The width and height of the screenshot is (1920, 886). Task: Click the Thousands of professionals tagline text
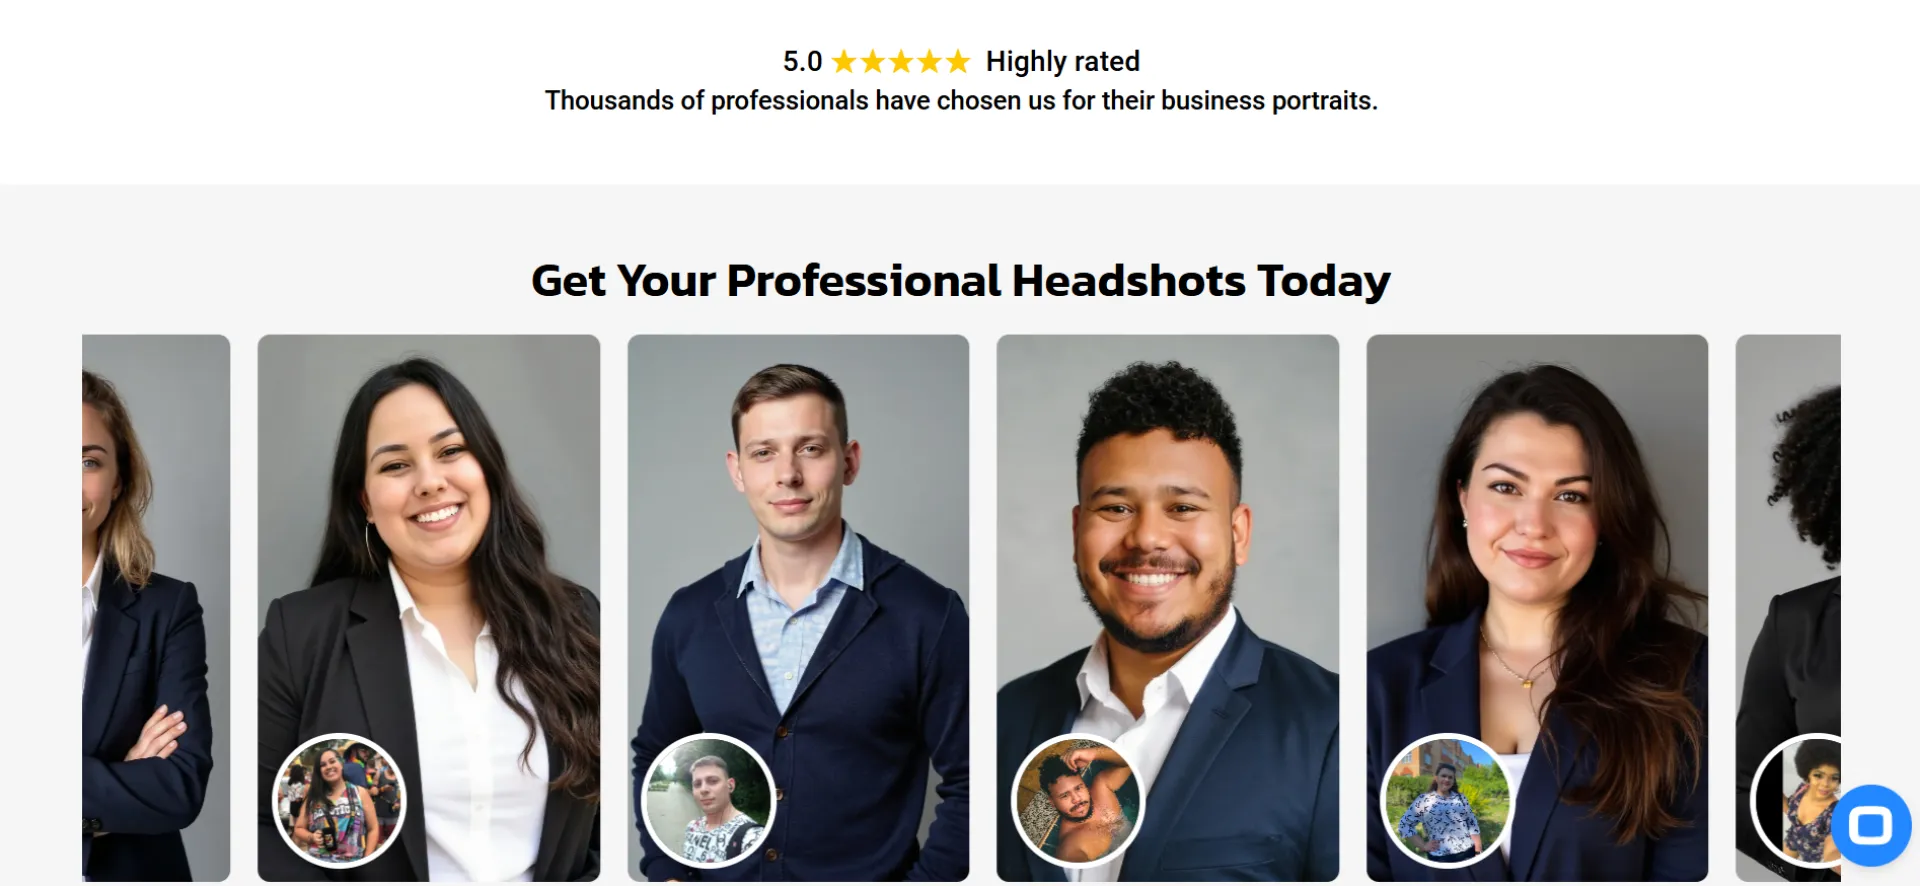[960, 101]
